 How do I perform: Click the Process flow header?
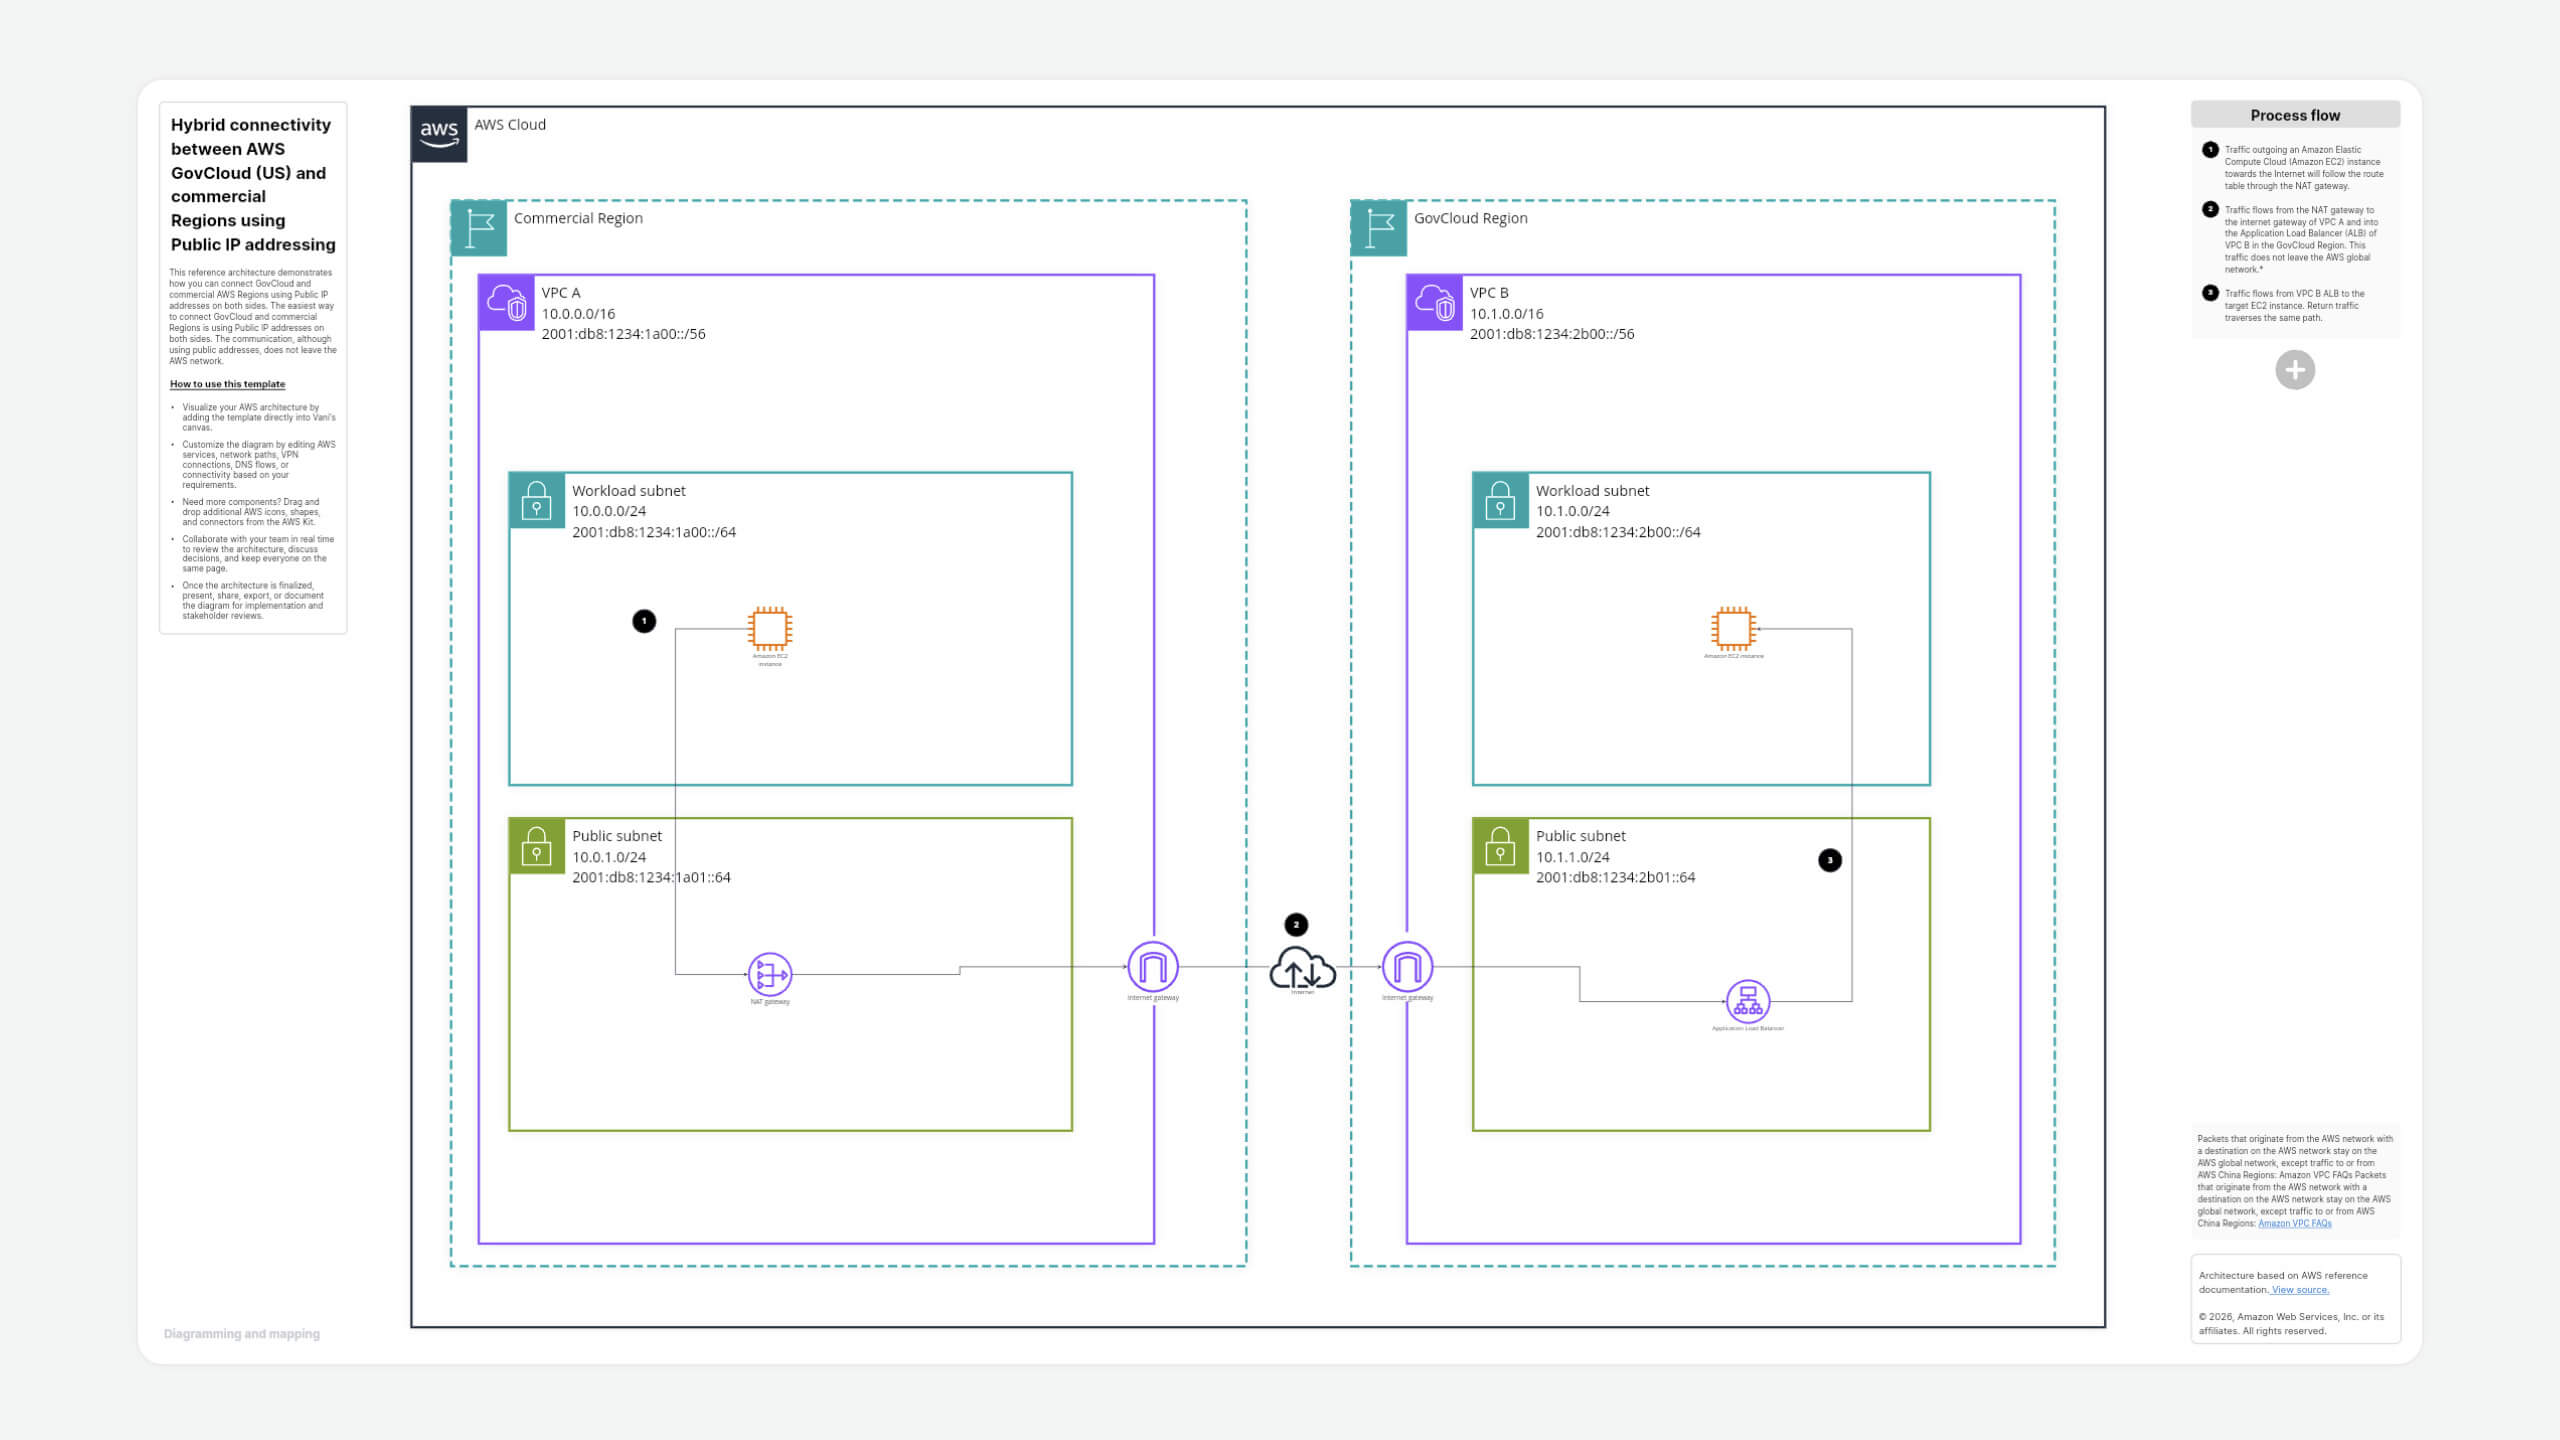tap(2295, 115)
